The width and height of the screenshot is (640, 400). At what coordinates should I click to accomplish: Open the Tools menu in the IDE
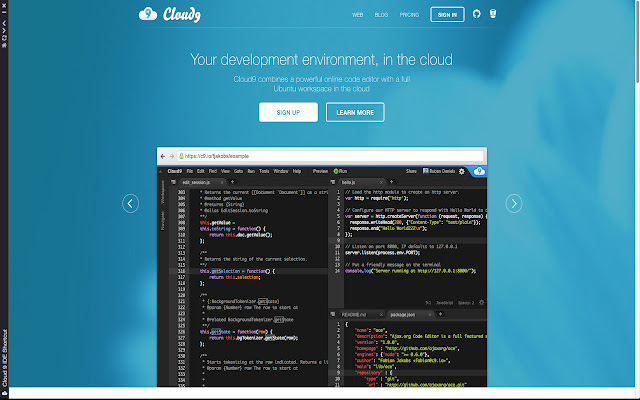(264, 171)
